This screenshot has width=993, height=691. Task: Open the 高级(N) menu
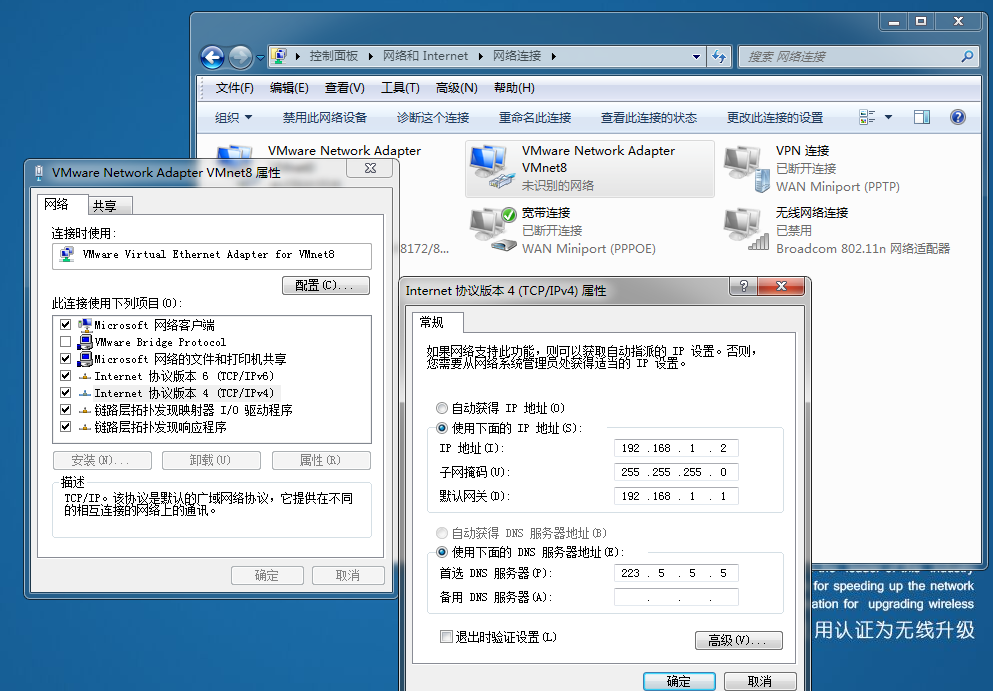pos(457,88)
